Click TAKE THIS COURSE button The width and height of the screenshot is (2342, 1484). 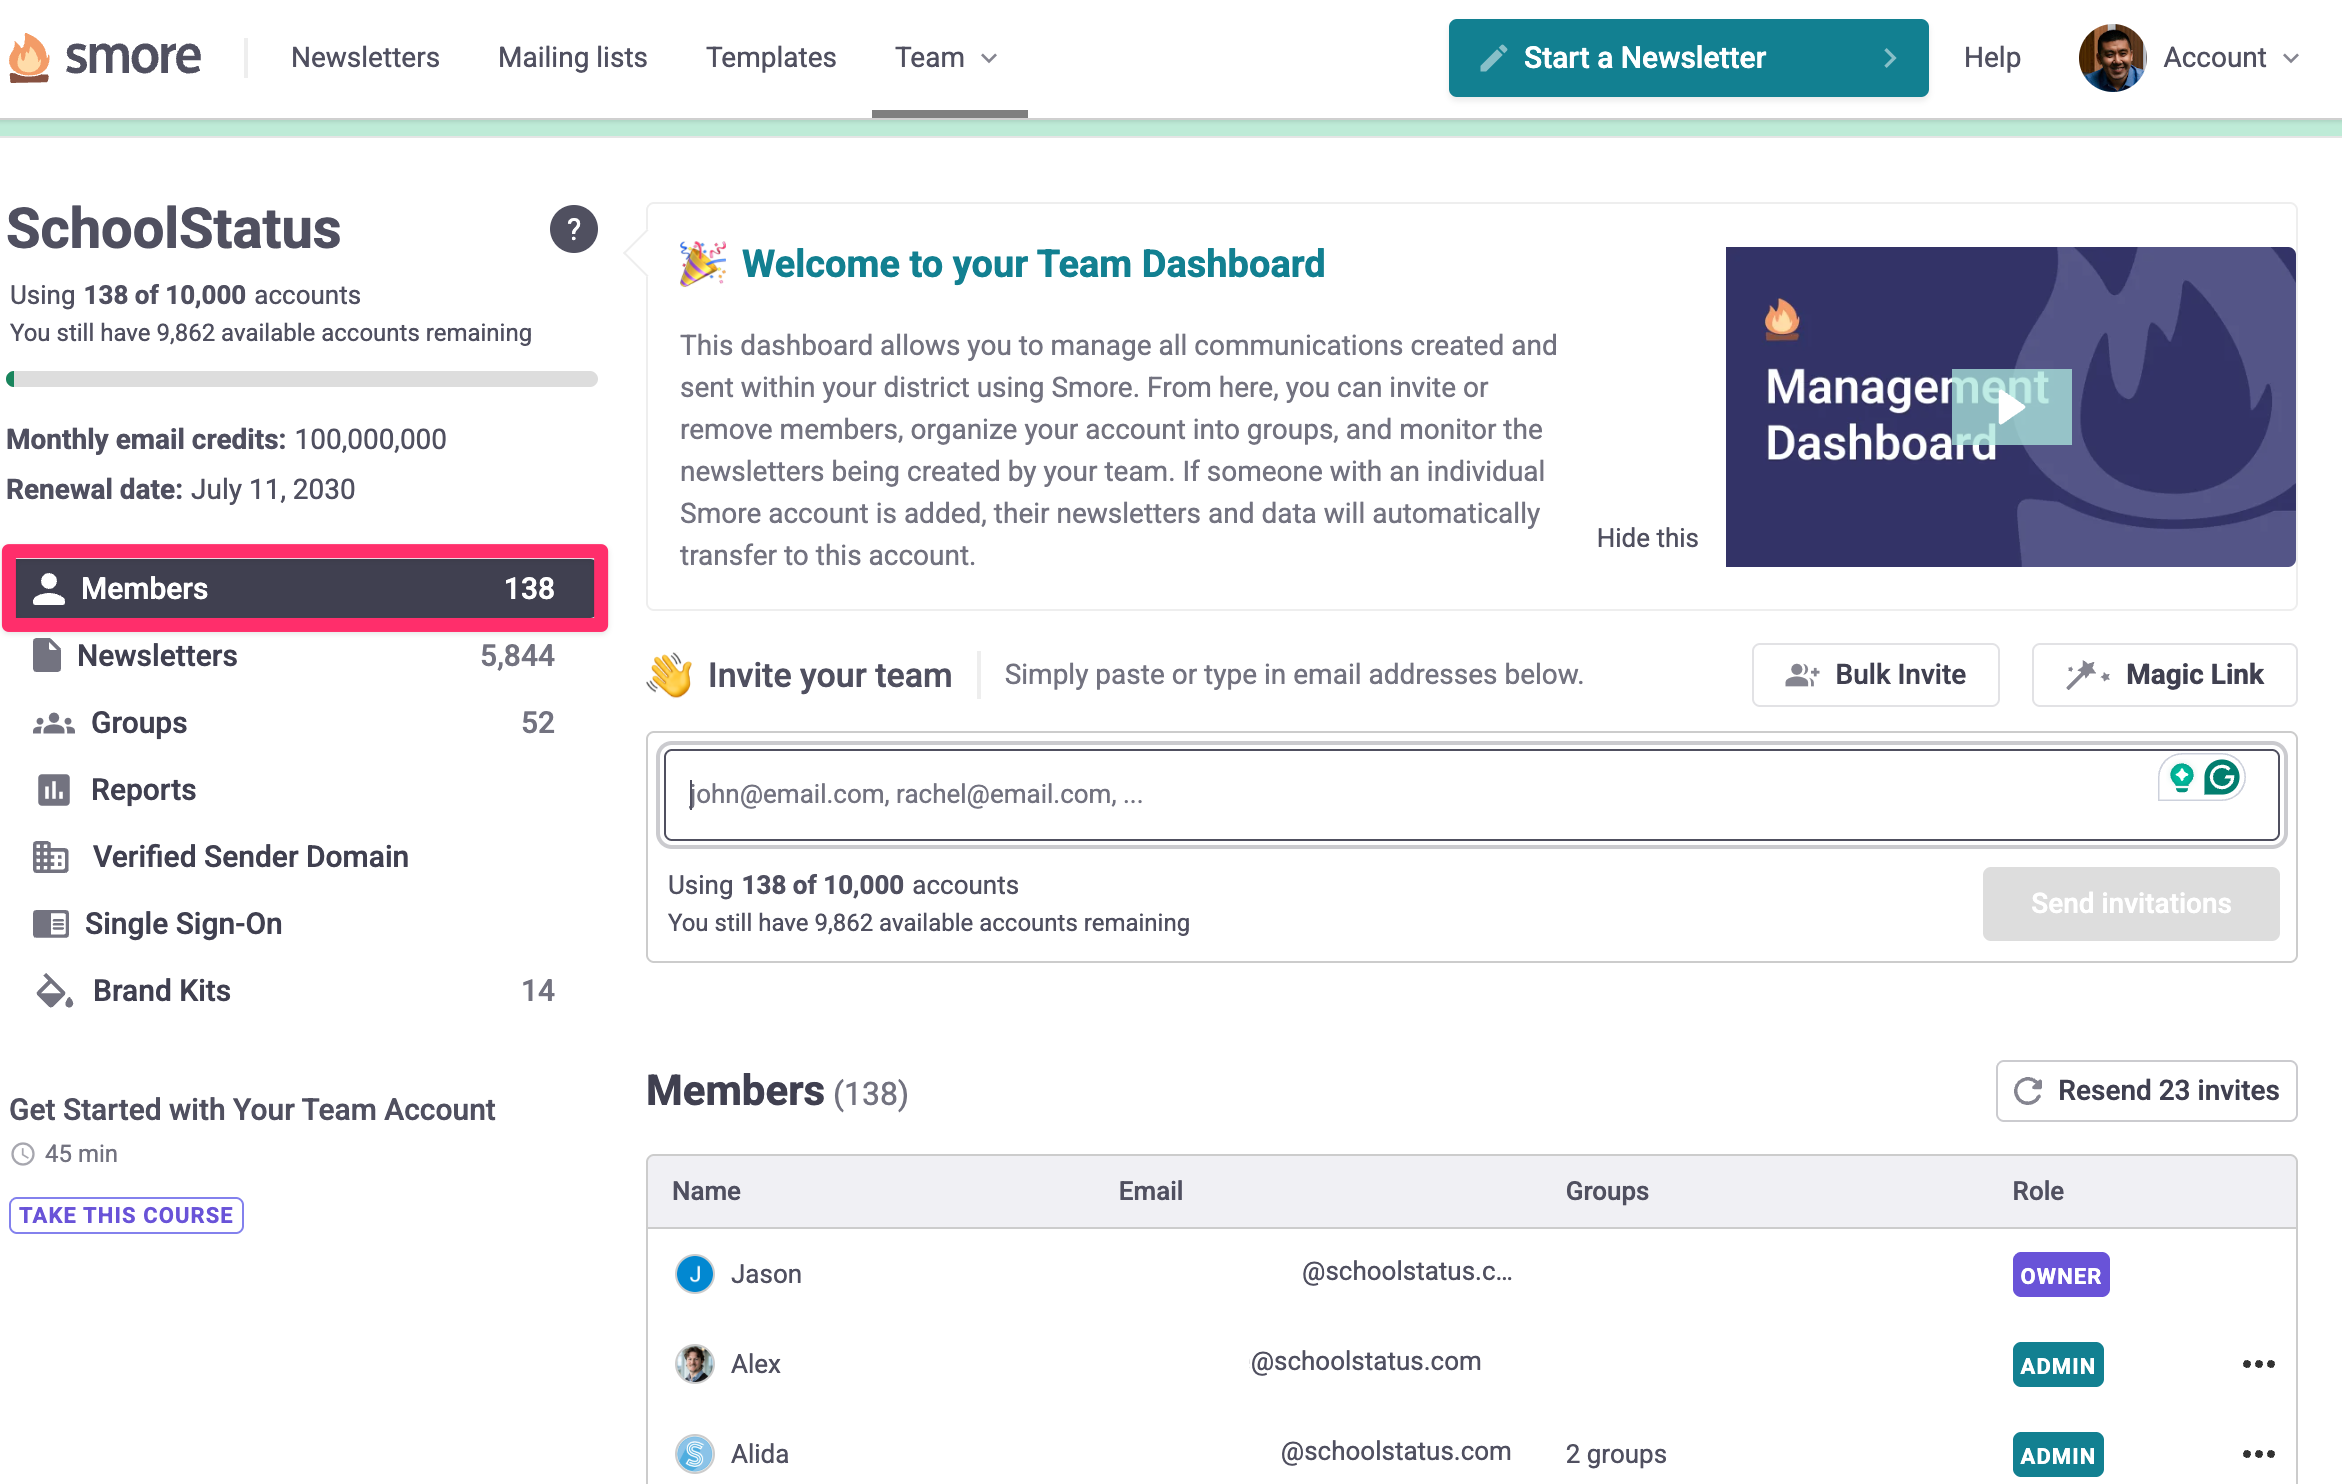(x=126, y=1215)
